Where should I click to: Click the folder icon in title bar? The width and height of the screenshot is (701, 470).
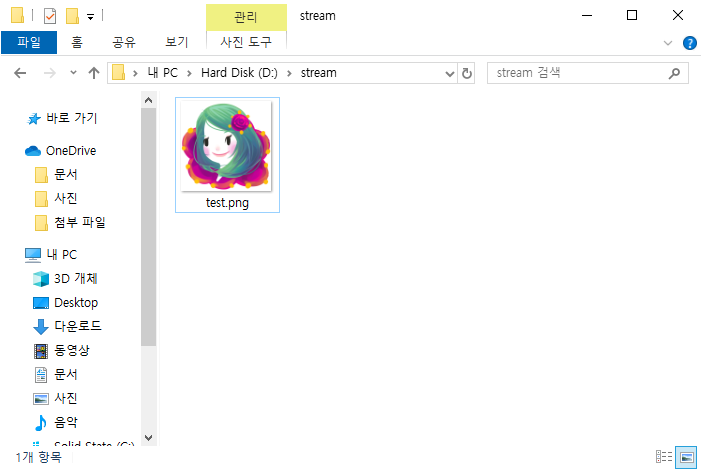(17, 16)
